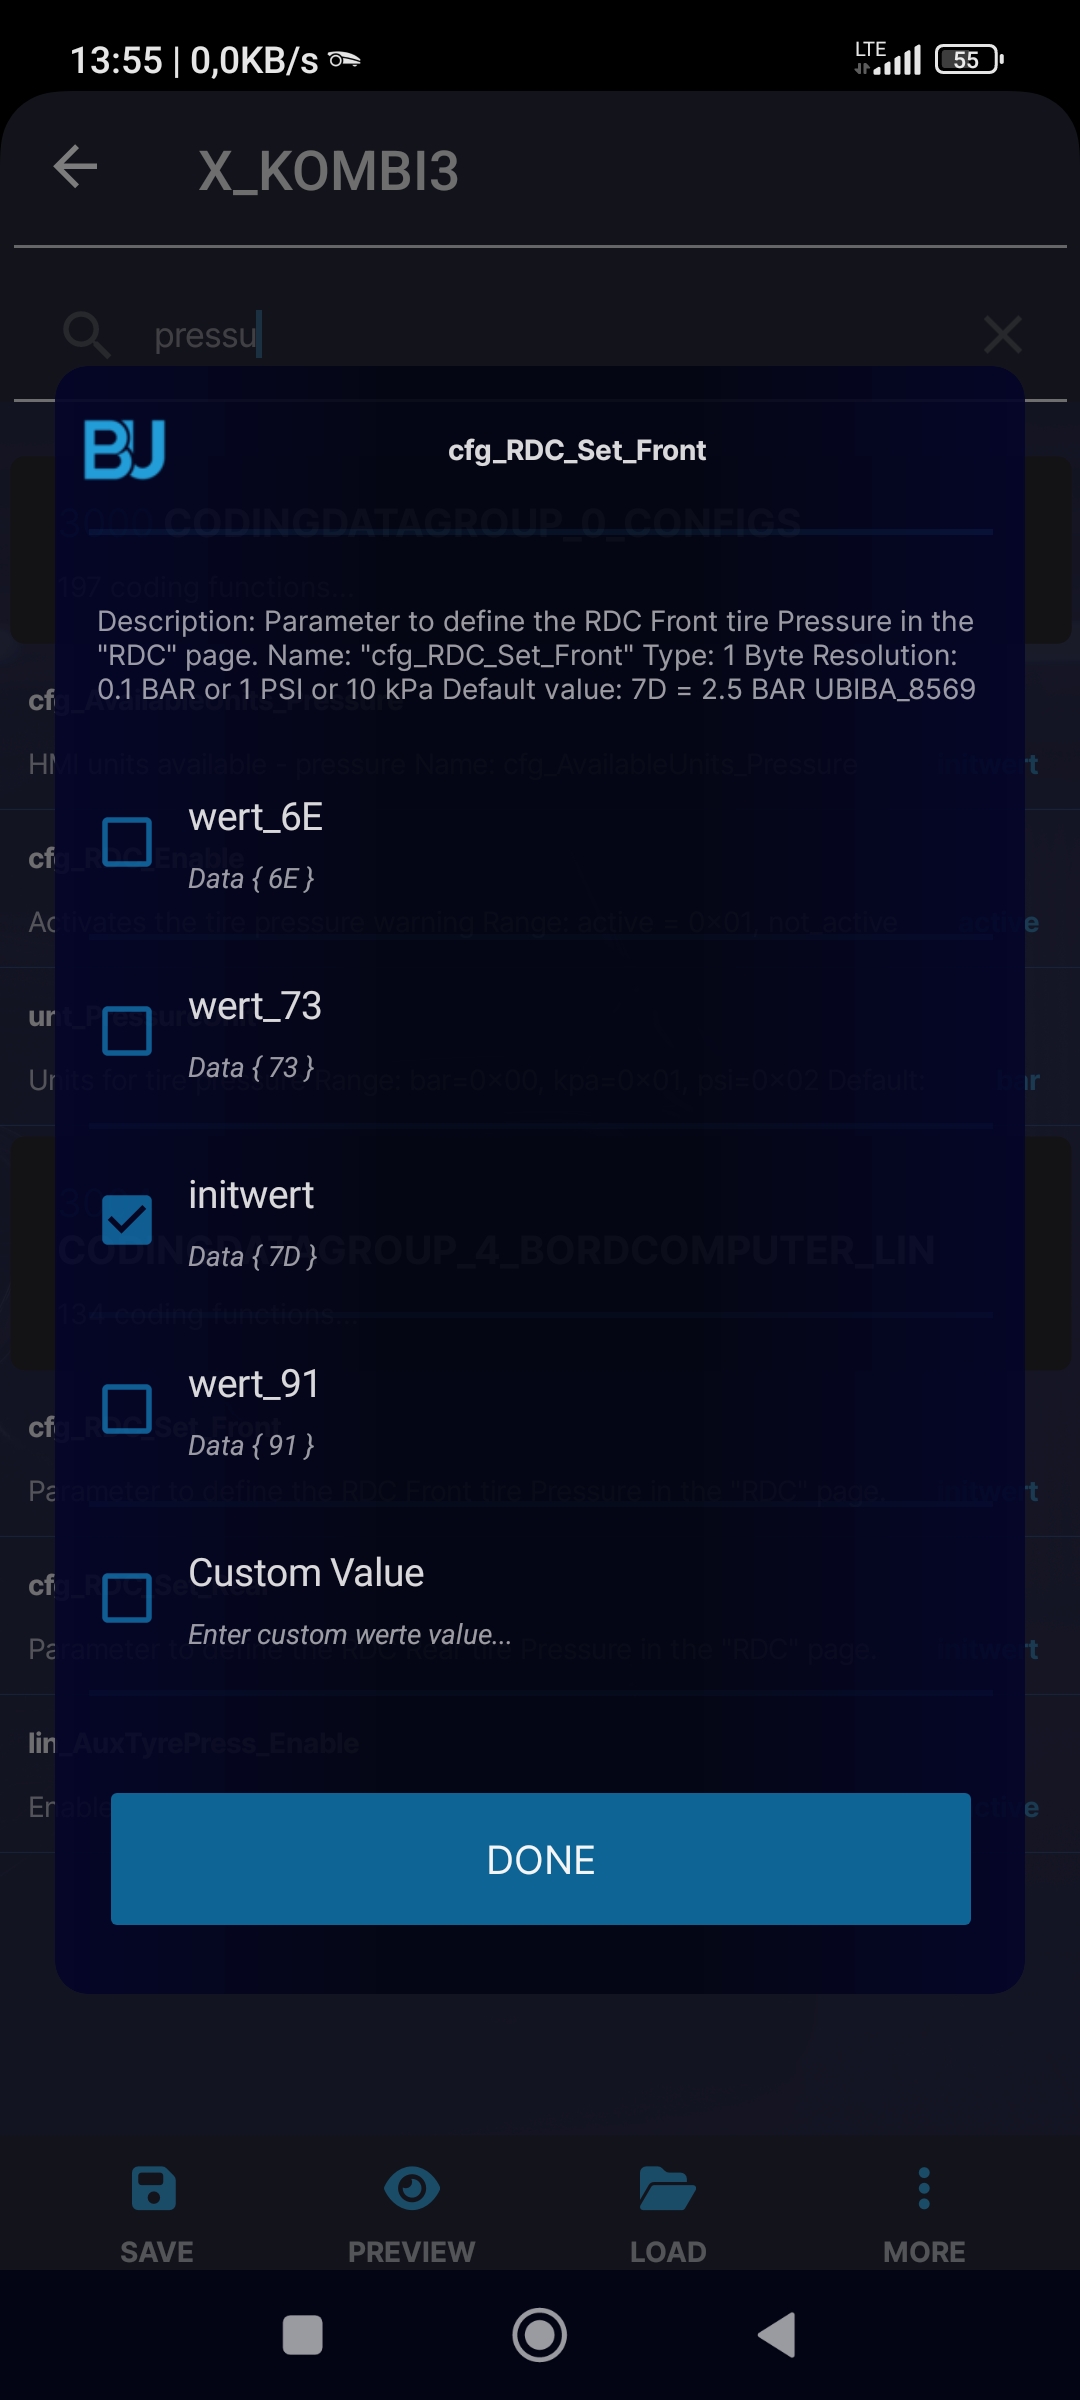Enable the wert_73 option checkbox
This screenshot has width=1080, height=2400.
127,1031
